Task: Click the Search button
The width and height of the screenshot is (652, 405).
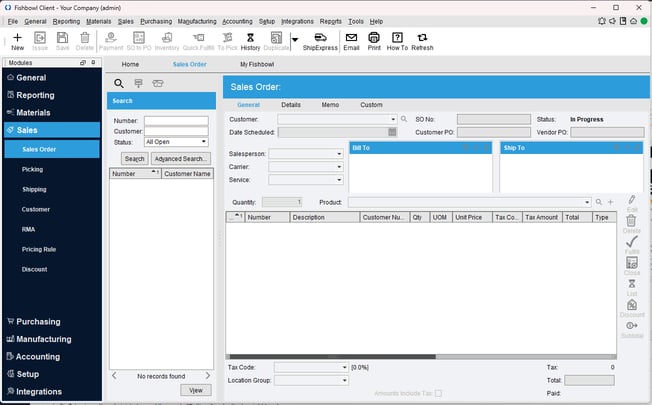Action: (134, 159)
